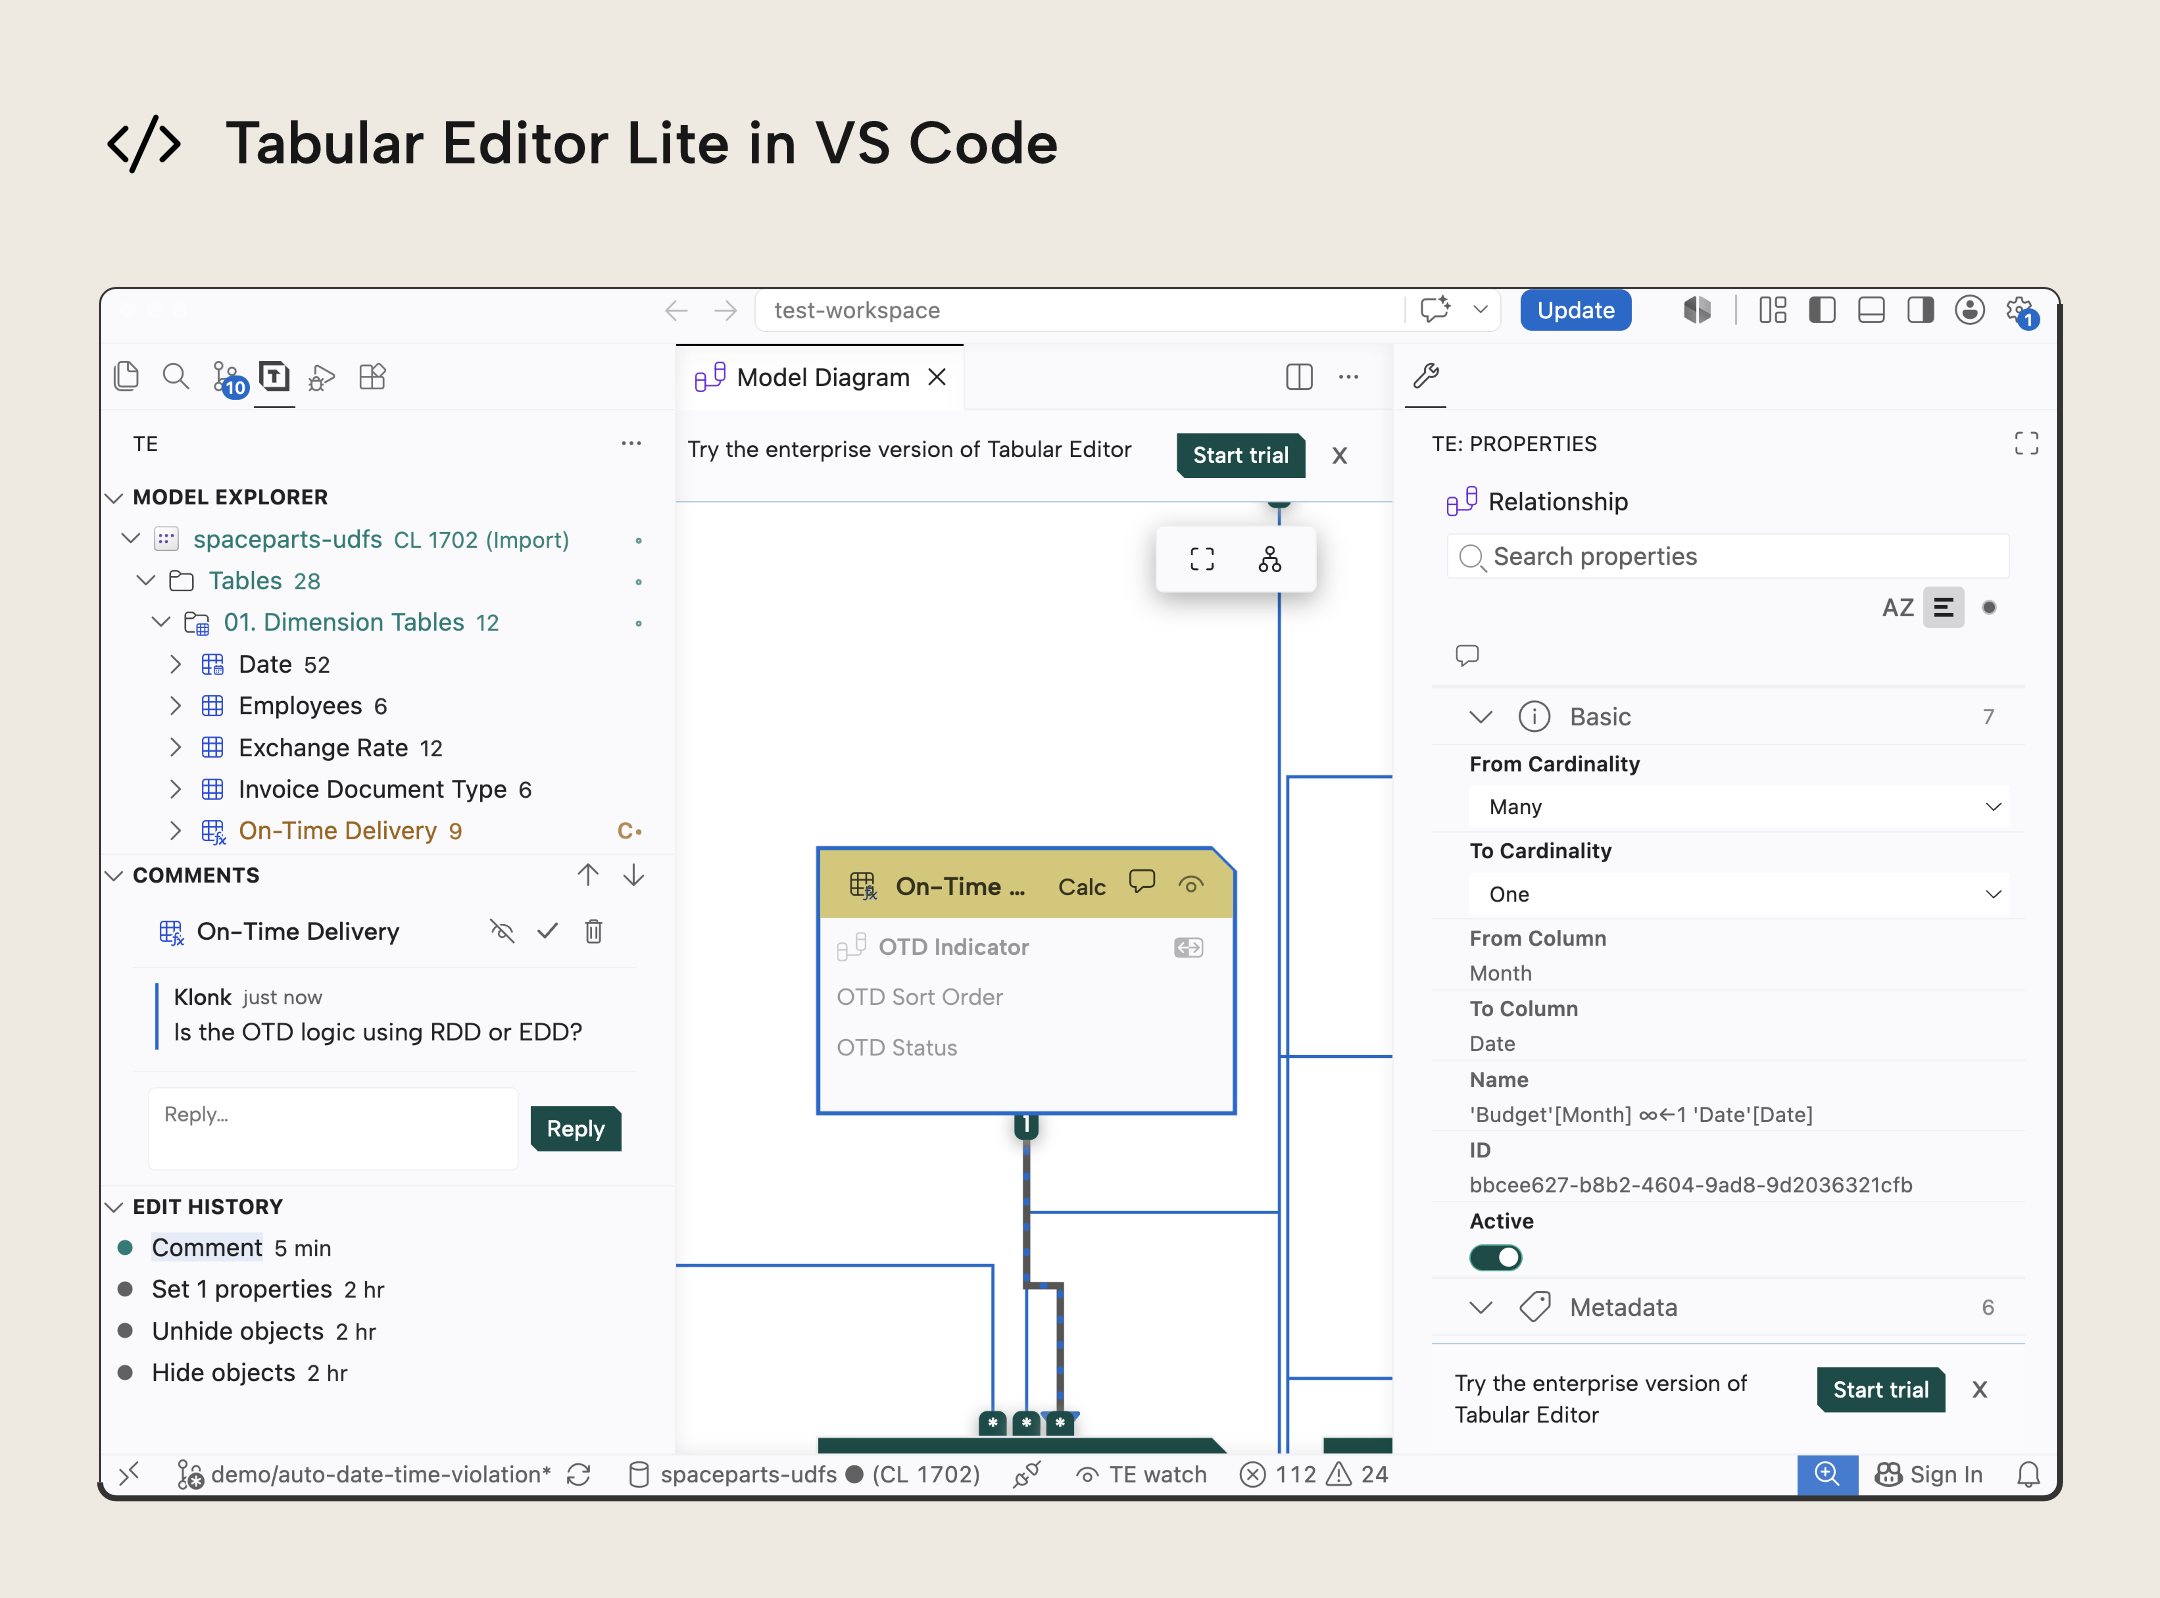This screenshot has height=1598, width=2160.
Task: Switch to alphabetical AZ property sort
Action: [x=1897, y=607]
